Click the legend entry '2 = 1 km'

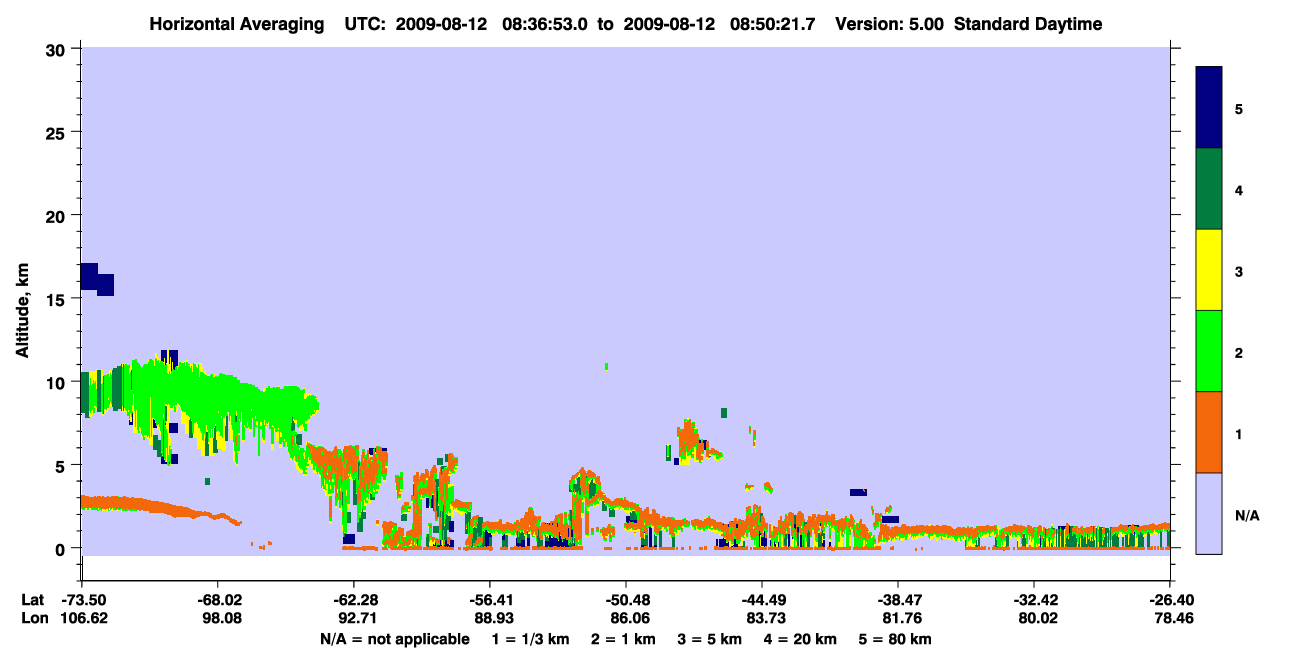click(x=623, y=639)
